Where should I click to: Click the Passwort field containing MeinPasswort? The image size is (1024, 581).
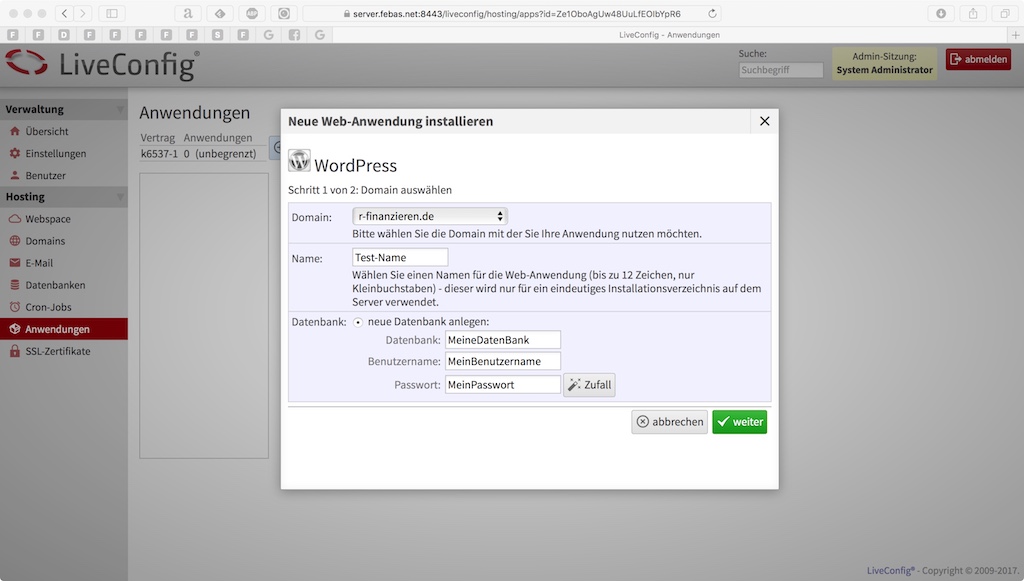[x=503, y=385]
